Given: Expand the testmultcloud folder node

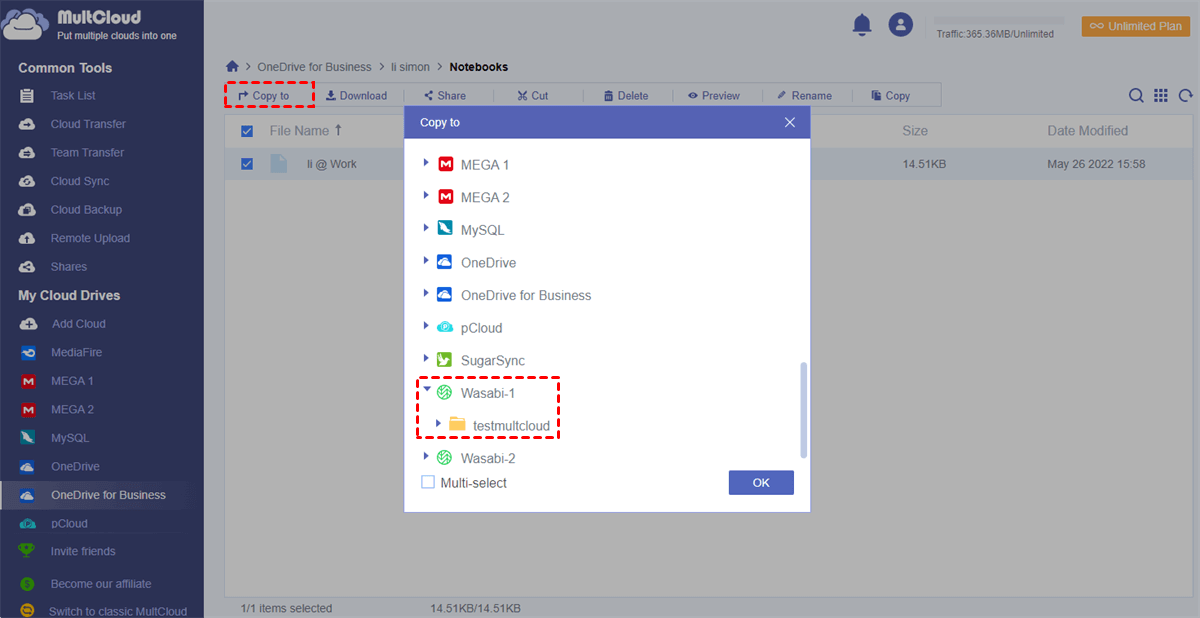Looking at the screenshot, I should coord(439,424).
